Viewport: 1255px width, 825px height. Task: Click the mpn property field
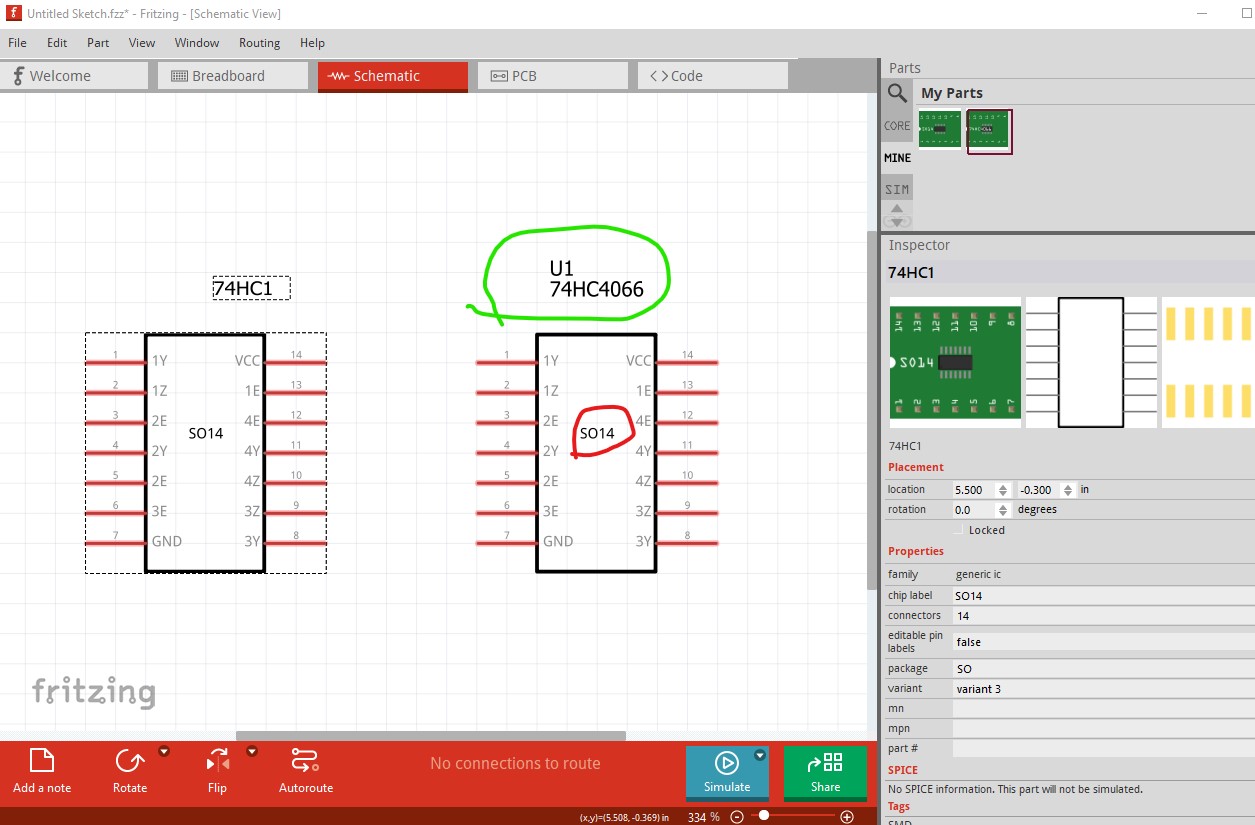(1102, 728)
